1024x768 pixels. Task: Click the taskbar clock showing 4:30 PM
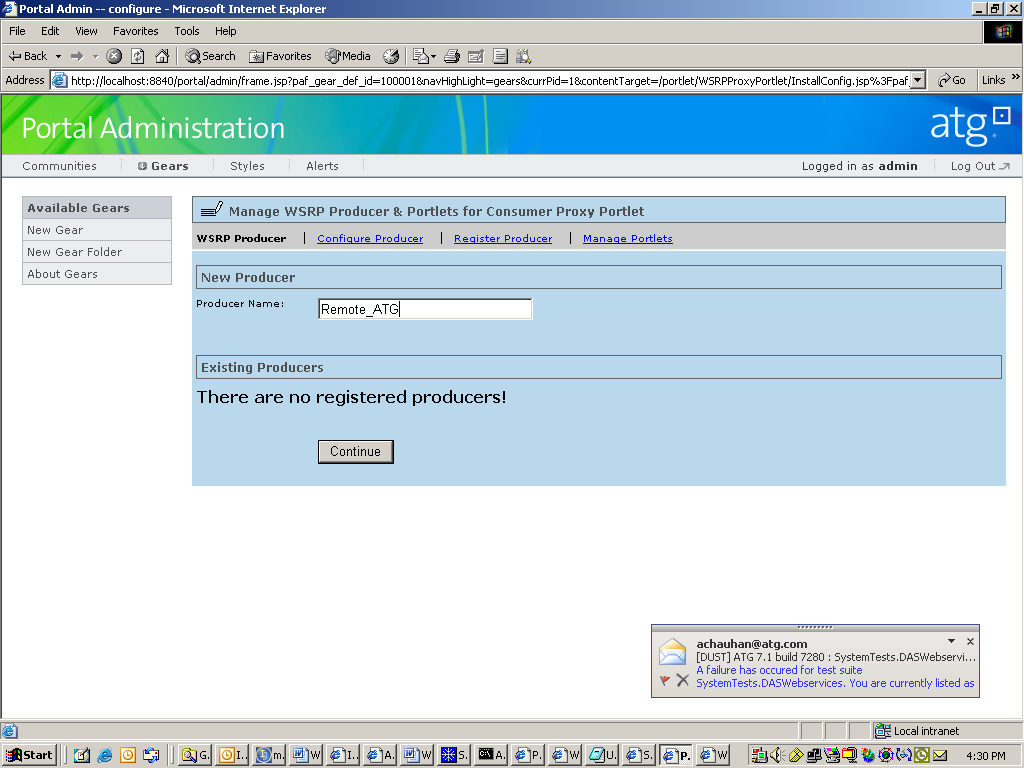(x=985, y=756)
